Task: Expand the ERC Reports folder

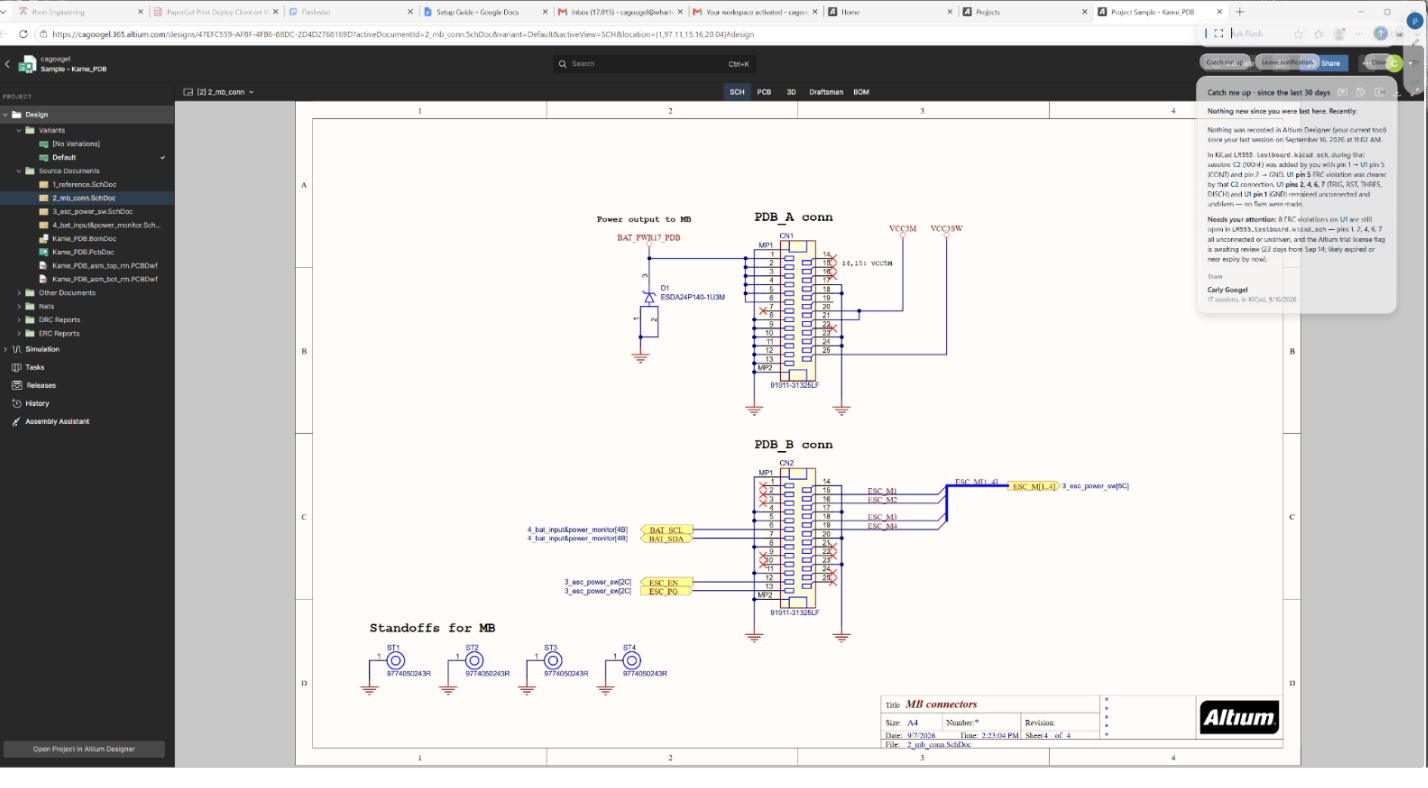Action: pyautogui.click(x=18, y=333)
